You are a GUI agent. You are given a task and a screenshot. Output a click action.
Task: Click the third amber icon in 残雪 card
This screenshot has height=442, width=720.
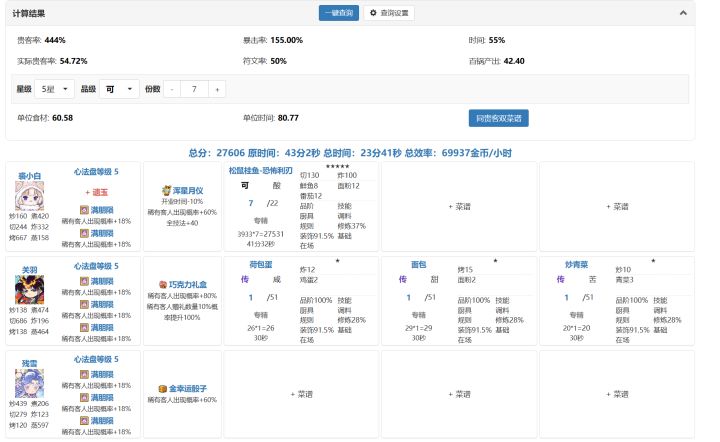[x=84, y=420]
